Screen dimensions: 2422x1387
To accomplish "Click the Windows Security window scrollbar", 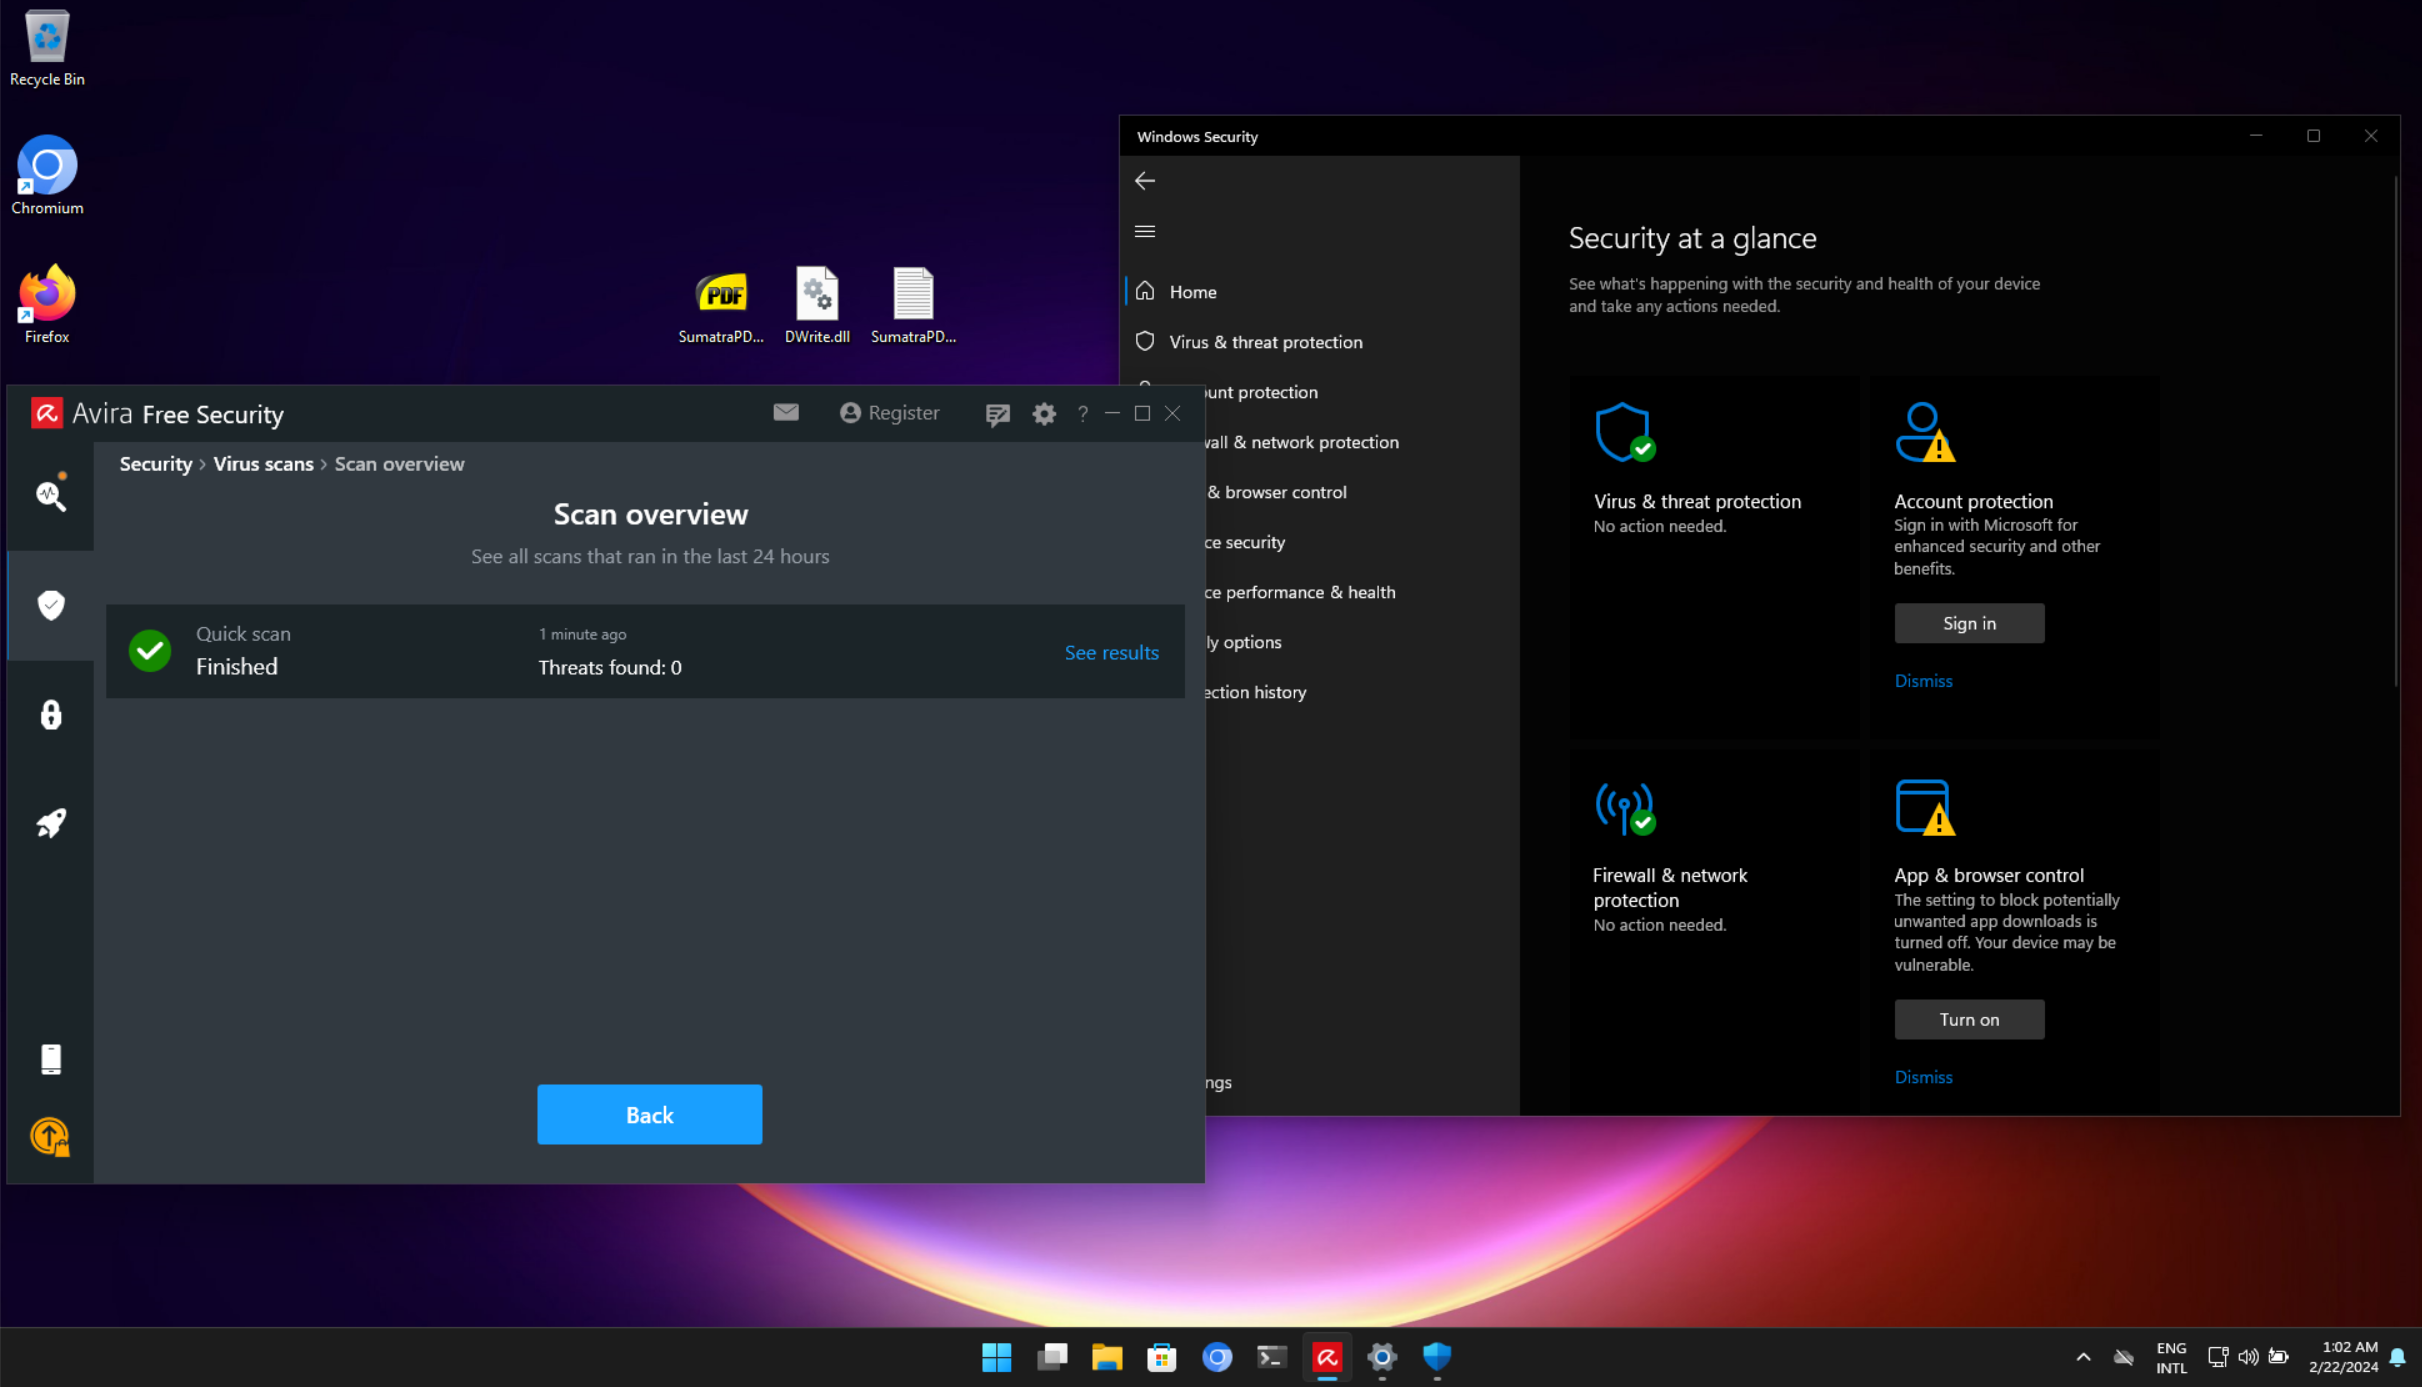I will (2396, 432).
